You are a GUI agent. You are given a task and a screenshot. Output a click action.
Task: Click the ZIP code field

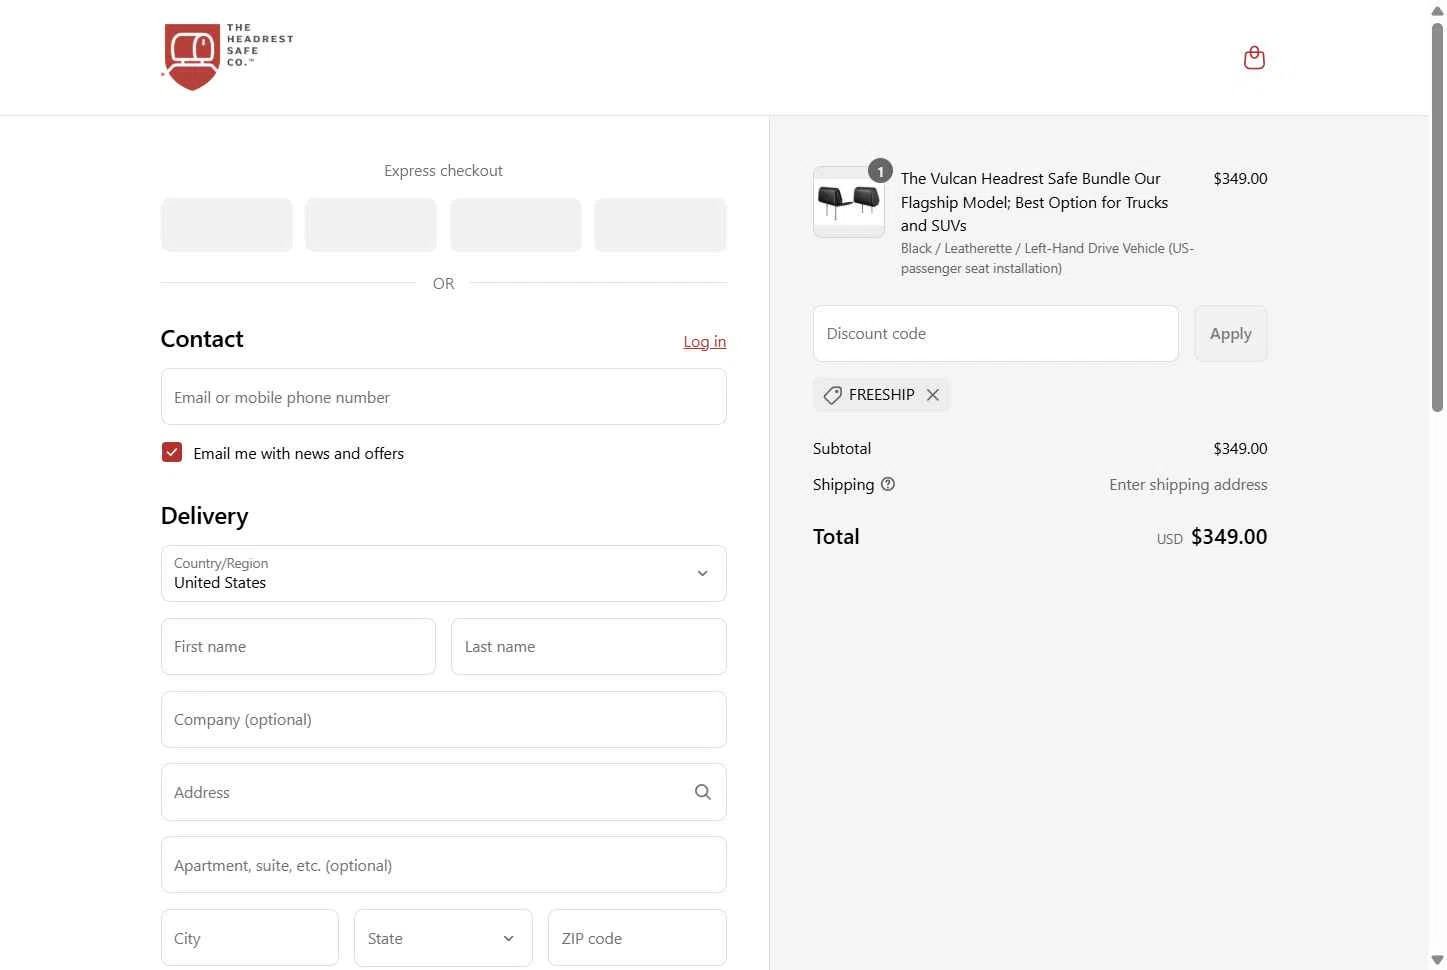(x=637, y=938)
